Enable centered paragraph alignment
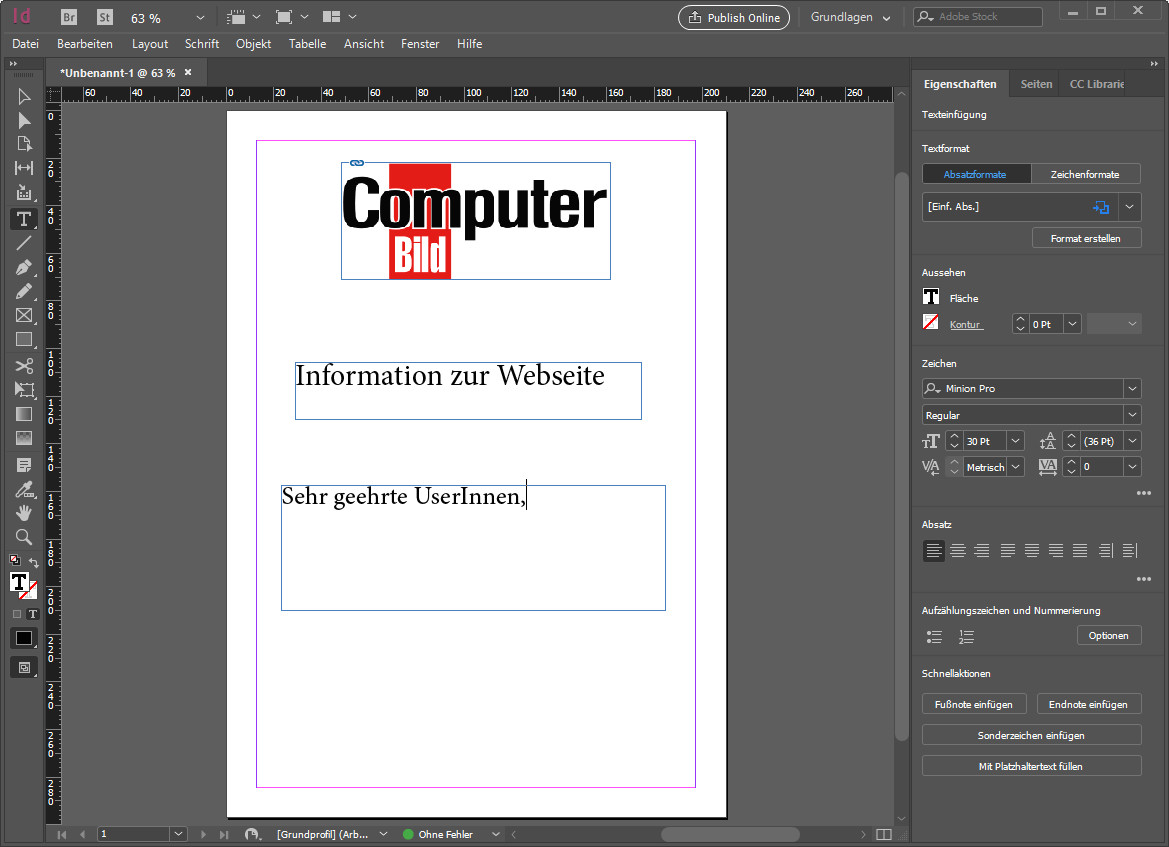Image resolution: width=1169 pixels, height=847 pixels. pyautogui.click(x=957, y=550)
